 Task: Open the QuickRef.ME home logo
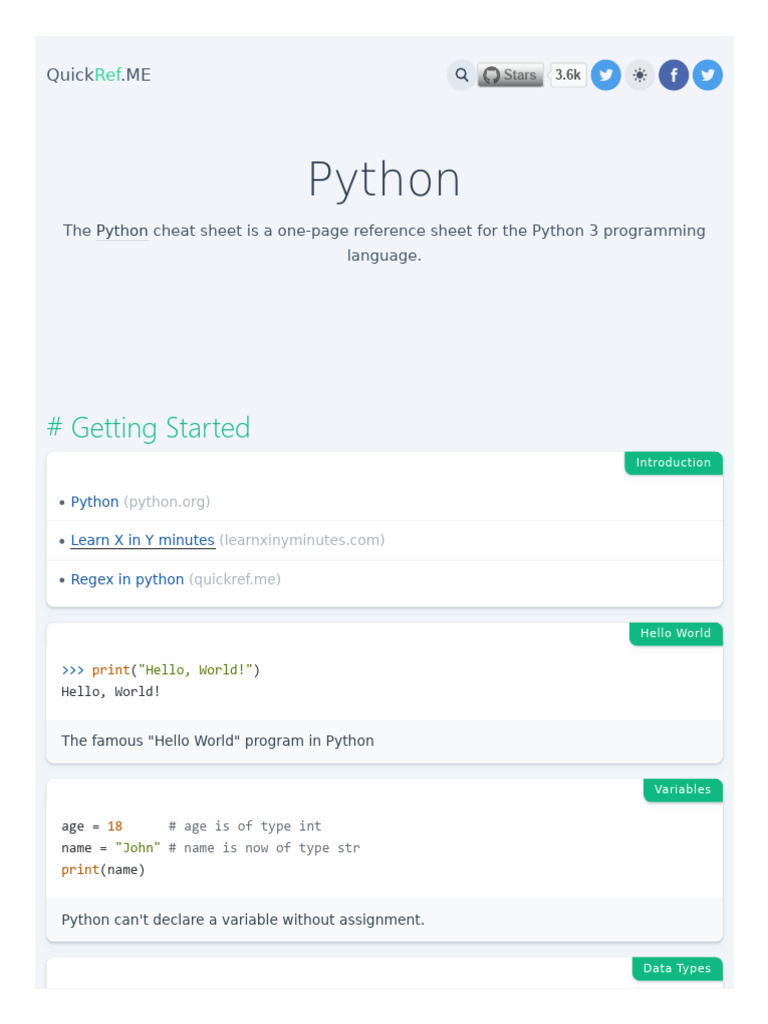pyautogui.click(x=99, y=75)
